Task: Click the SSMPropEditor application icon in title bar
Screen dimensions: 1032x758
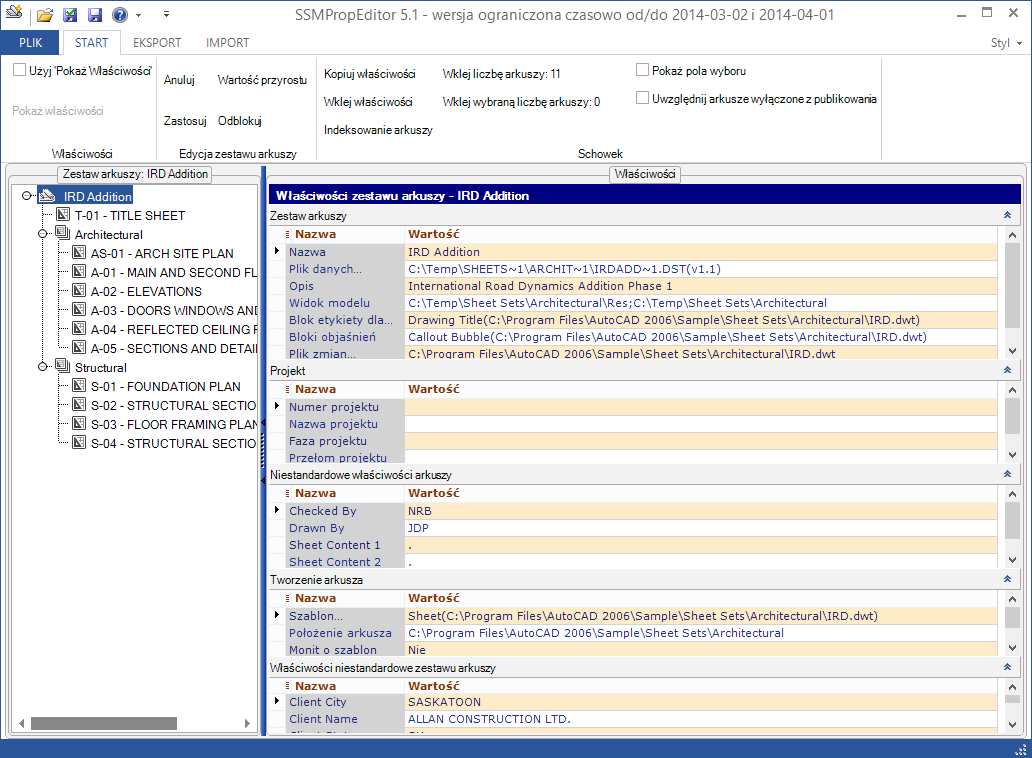Action: tap(14, 13)
